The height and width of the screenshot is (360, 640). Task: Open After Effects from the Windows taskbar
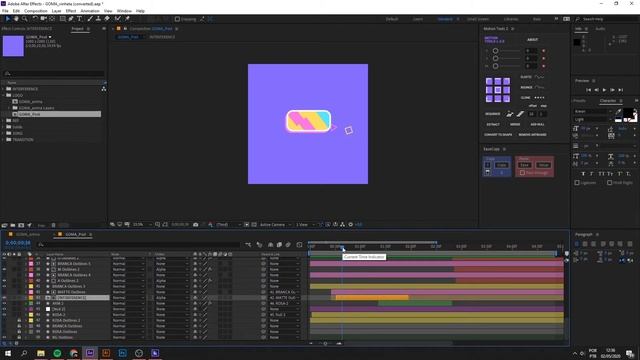[x=90, y=353]
